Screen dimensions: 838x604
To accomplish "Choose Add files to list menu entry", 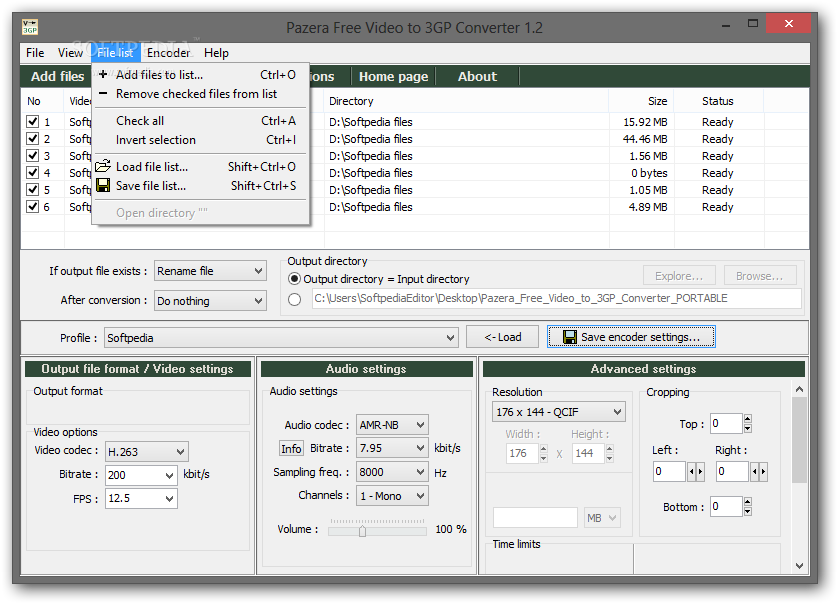I will [x=200, y=74].
